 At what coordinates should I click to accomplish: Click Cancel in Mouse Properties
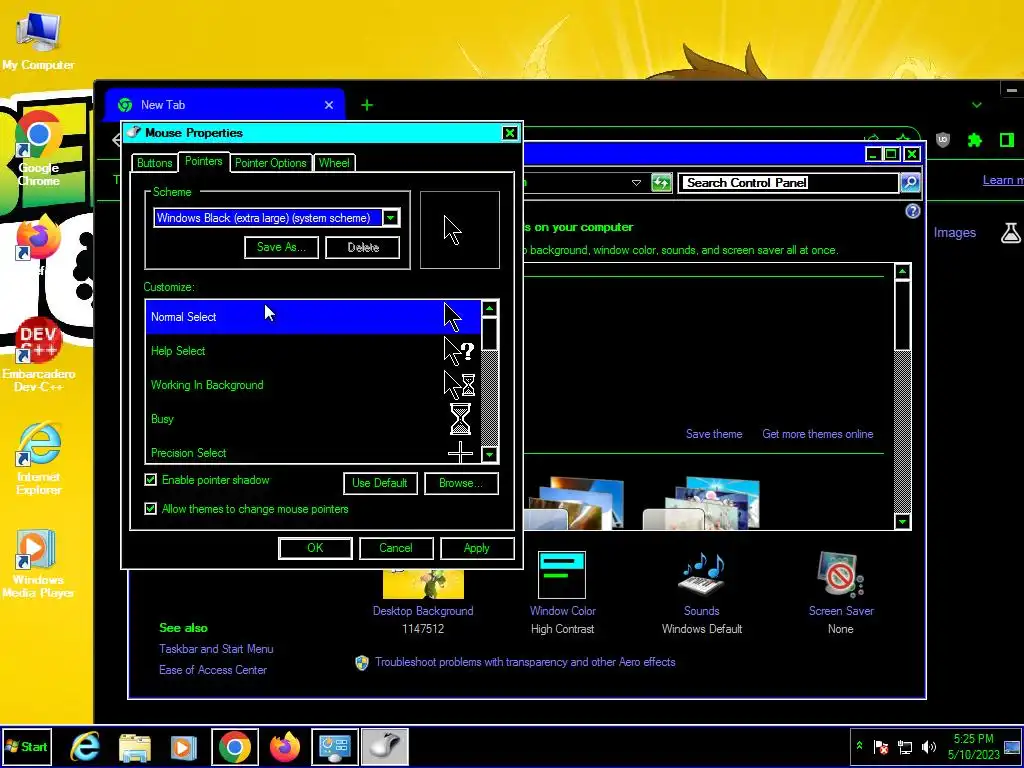[x=396, y=548]
